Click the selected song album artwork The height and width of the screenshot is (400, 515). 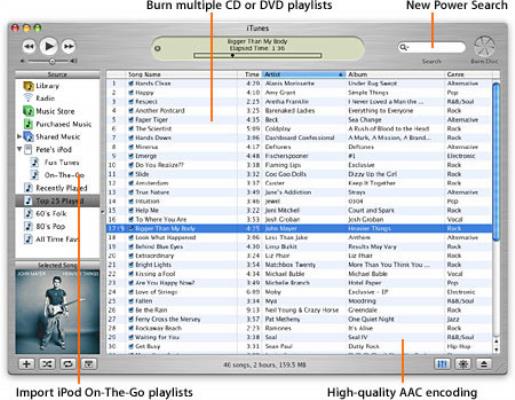click(57, 311)
